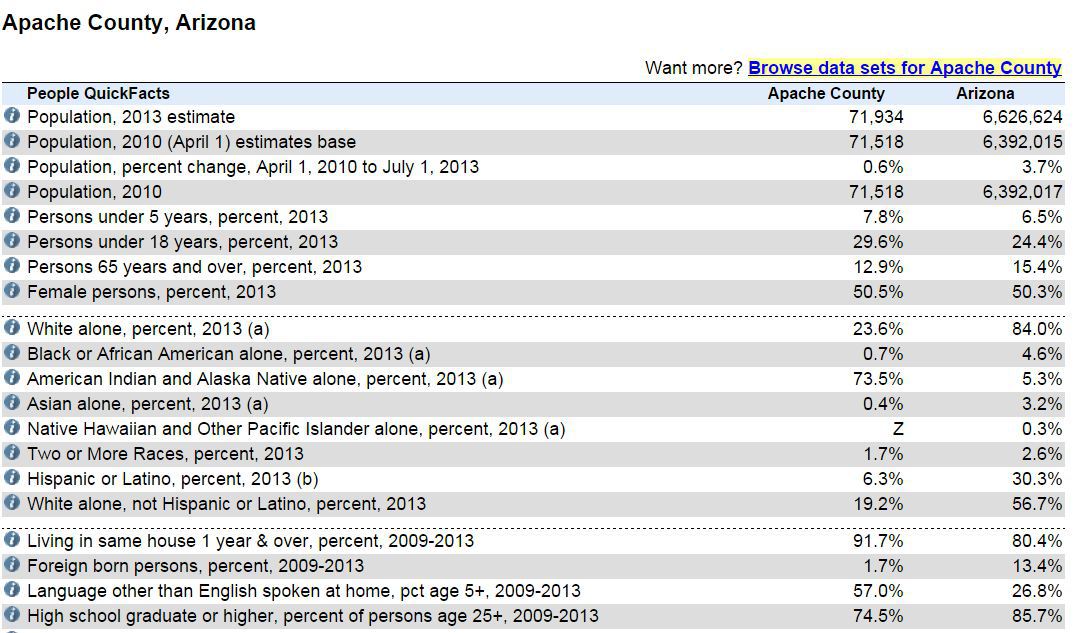The image size is (1082, 633).
Task: Click info icon beside High school graduate or higher
Action: tap(12, 615)
